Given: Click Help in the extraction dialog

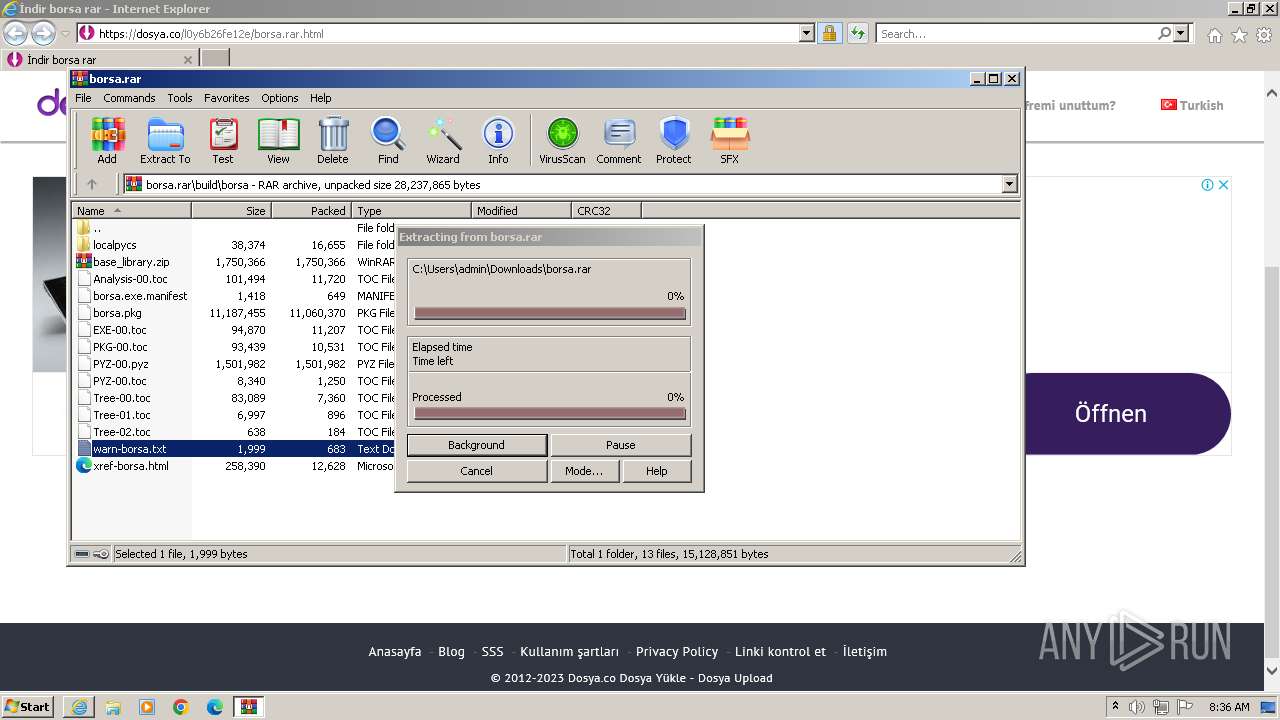Looking at the screenshot, I should (x=657, y=471).
